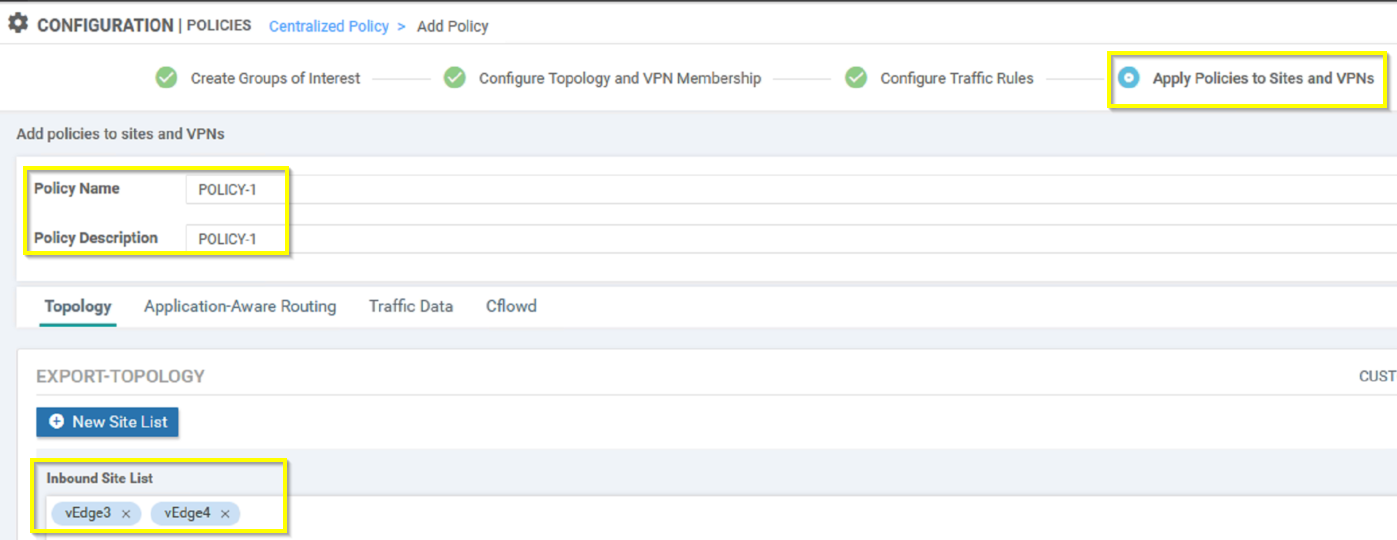Click the blue step circle for Apply Policies
Viewport: 1397px width, 540px height.
pos(1128,78)
